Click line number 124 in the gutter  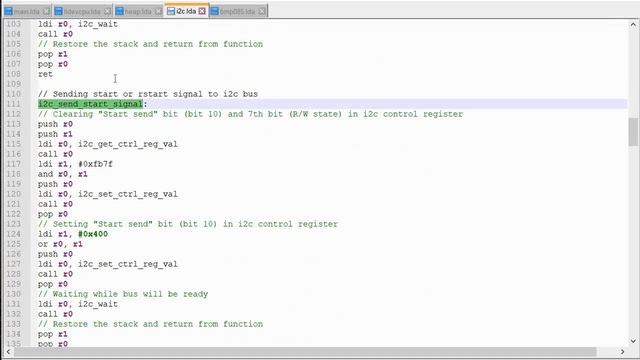(13, 234)
